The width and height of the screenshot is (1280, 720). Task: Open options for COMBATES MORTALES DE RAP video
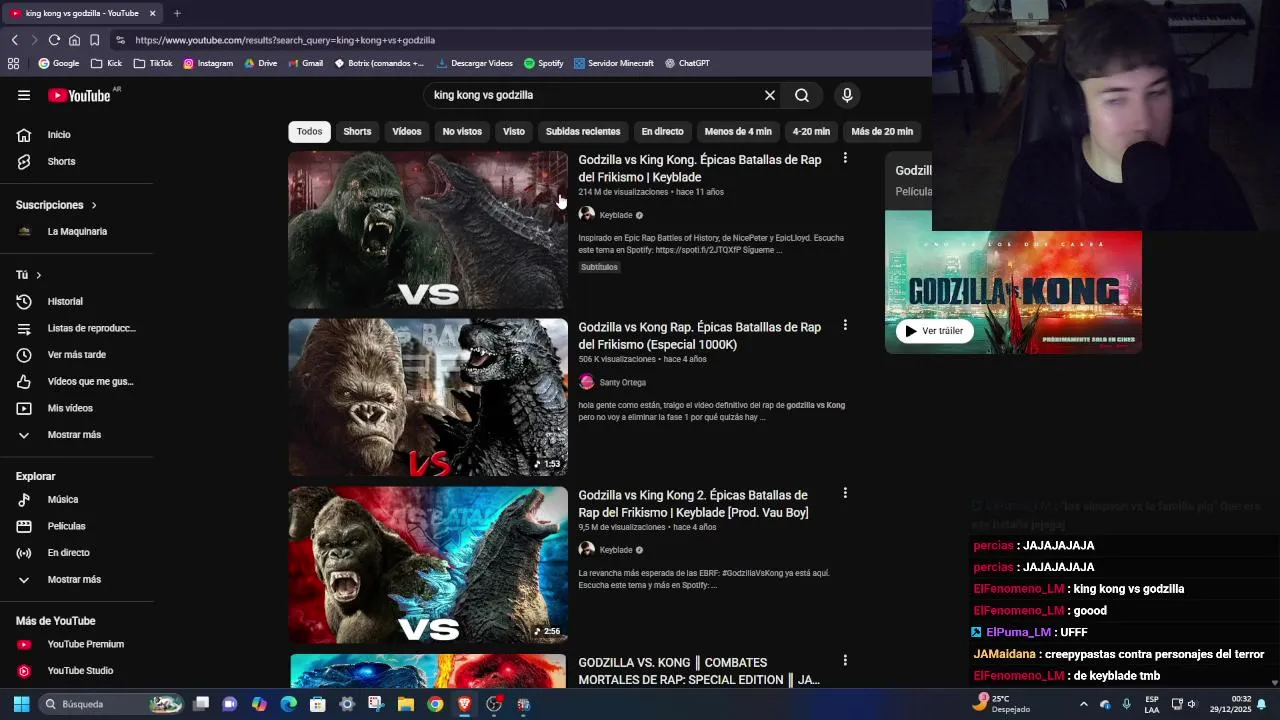pos(845,660)
